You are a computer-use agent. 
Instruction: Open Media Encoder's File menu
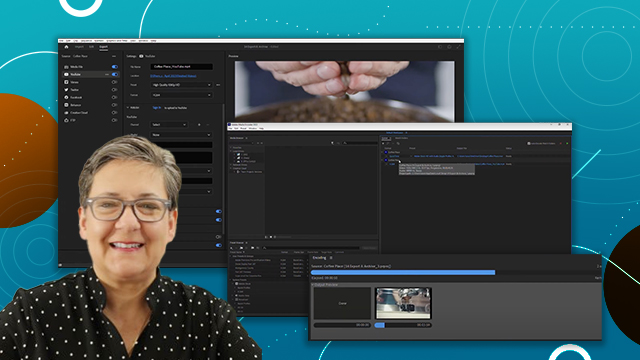[230, 129]
